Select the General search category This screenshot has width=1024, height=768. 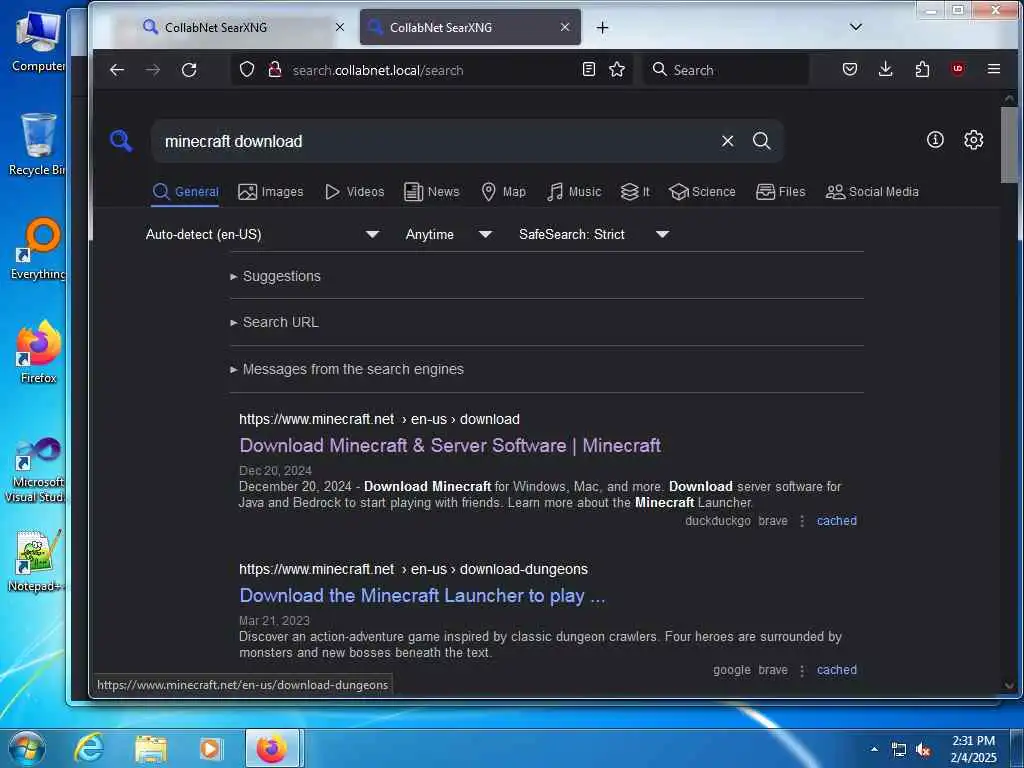185,192
